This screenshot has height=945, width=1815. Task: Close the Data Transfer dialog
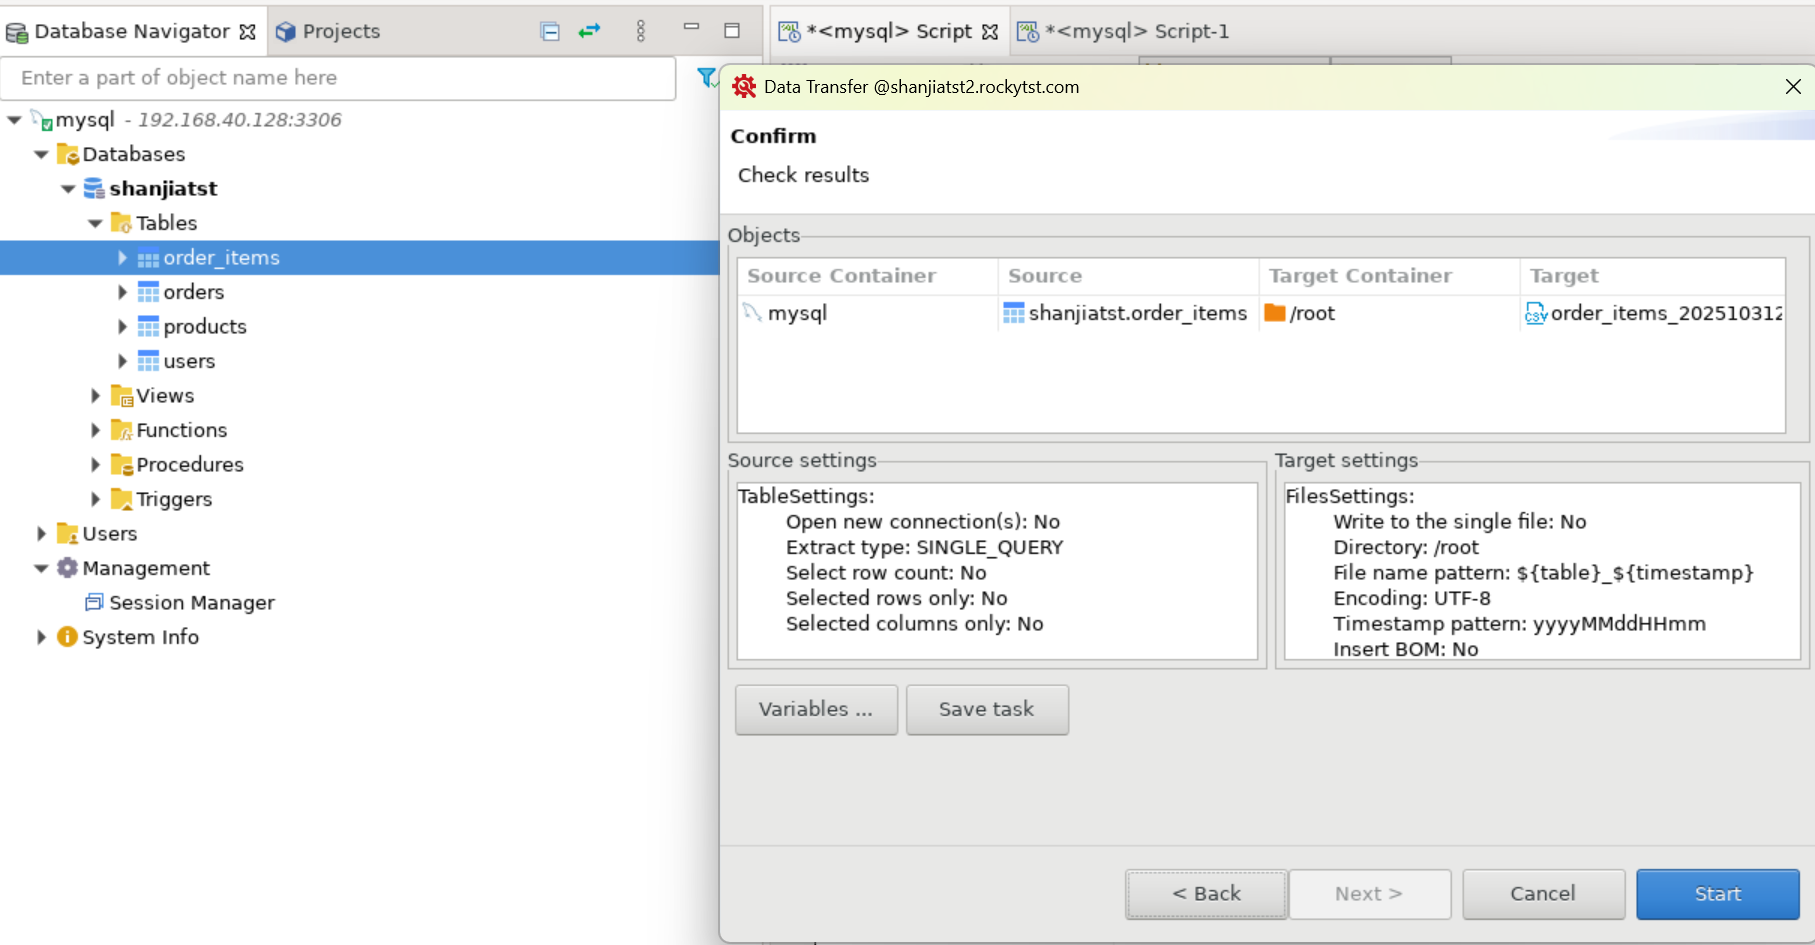1793,87
